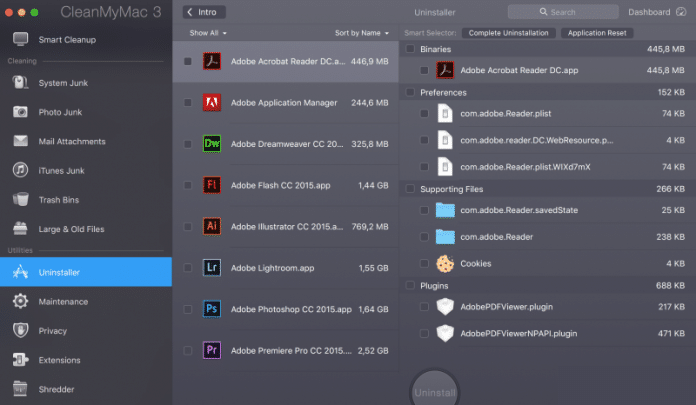Open the Uninstaller module in sidebar

[86, 272]
